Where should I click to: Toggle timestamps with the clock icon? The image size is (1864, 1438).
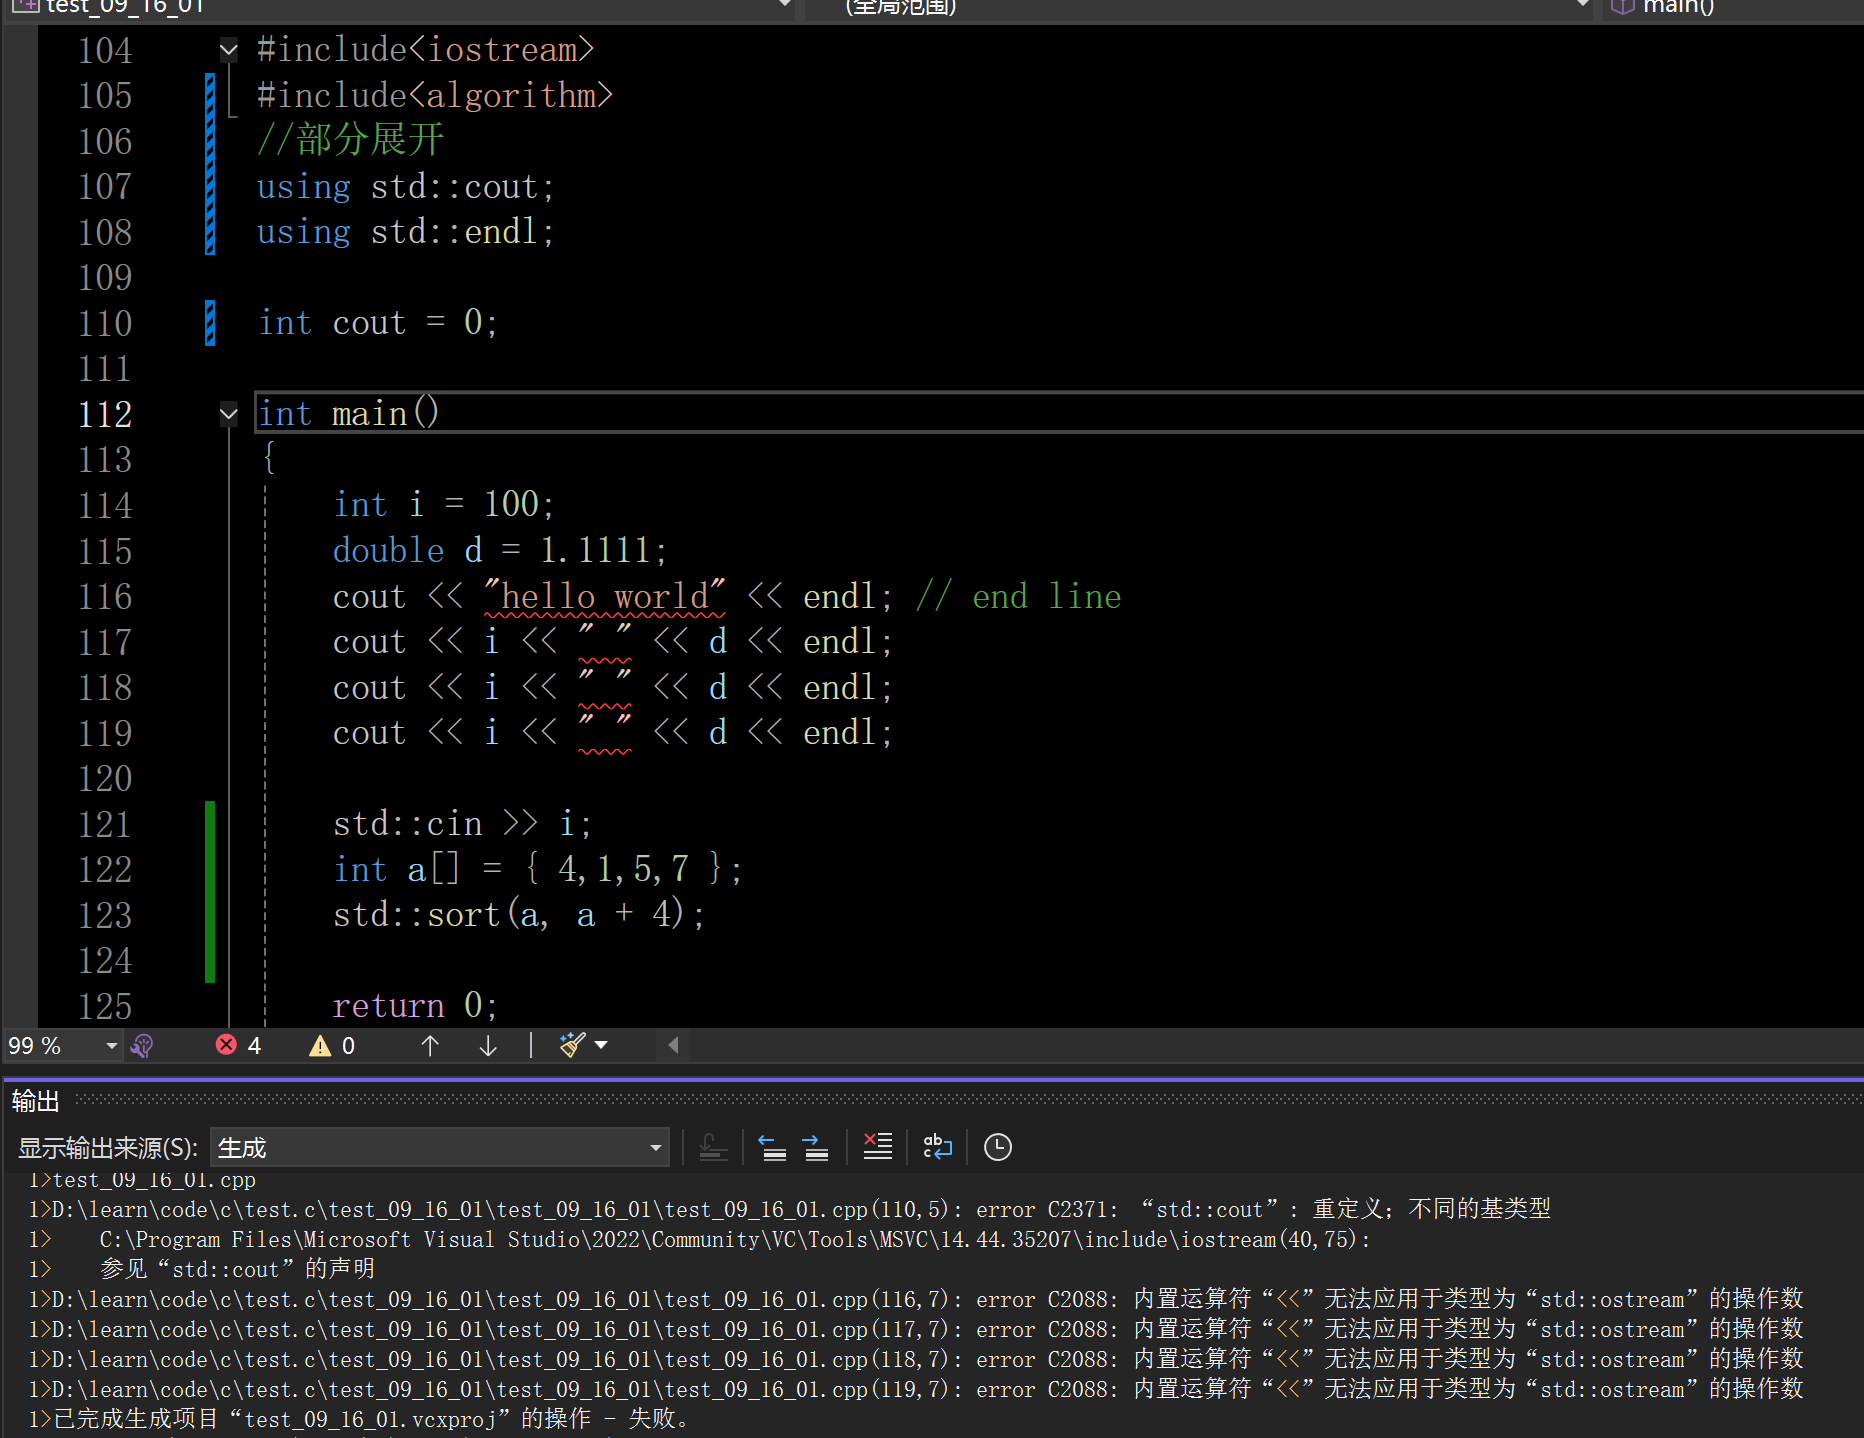click(x=998, y=1147)
